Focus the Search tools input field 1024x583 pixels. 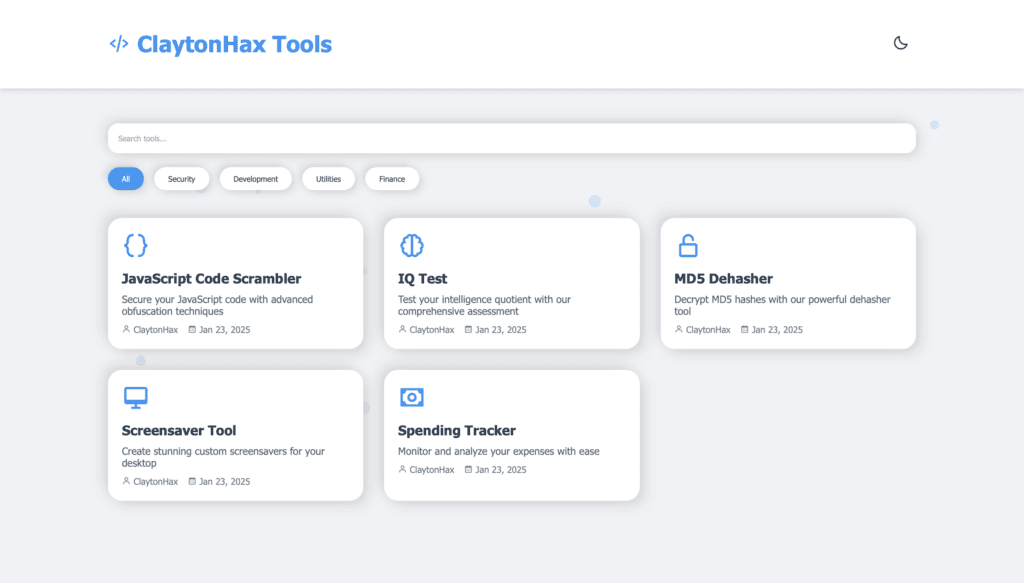pyautogui.click(x=511, y=138)
